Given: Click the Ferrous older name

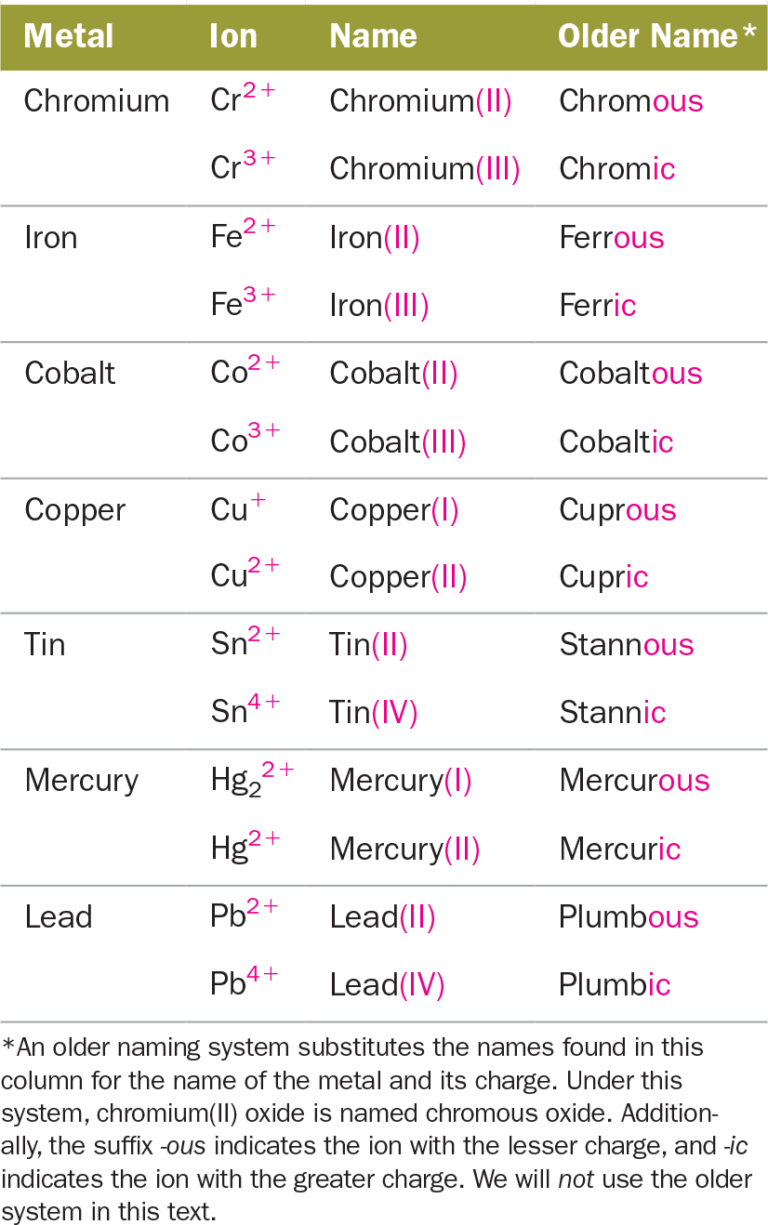Looking at the screenshot, I should point(611,238).
